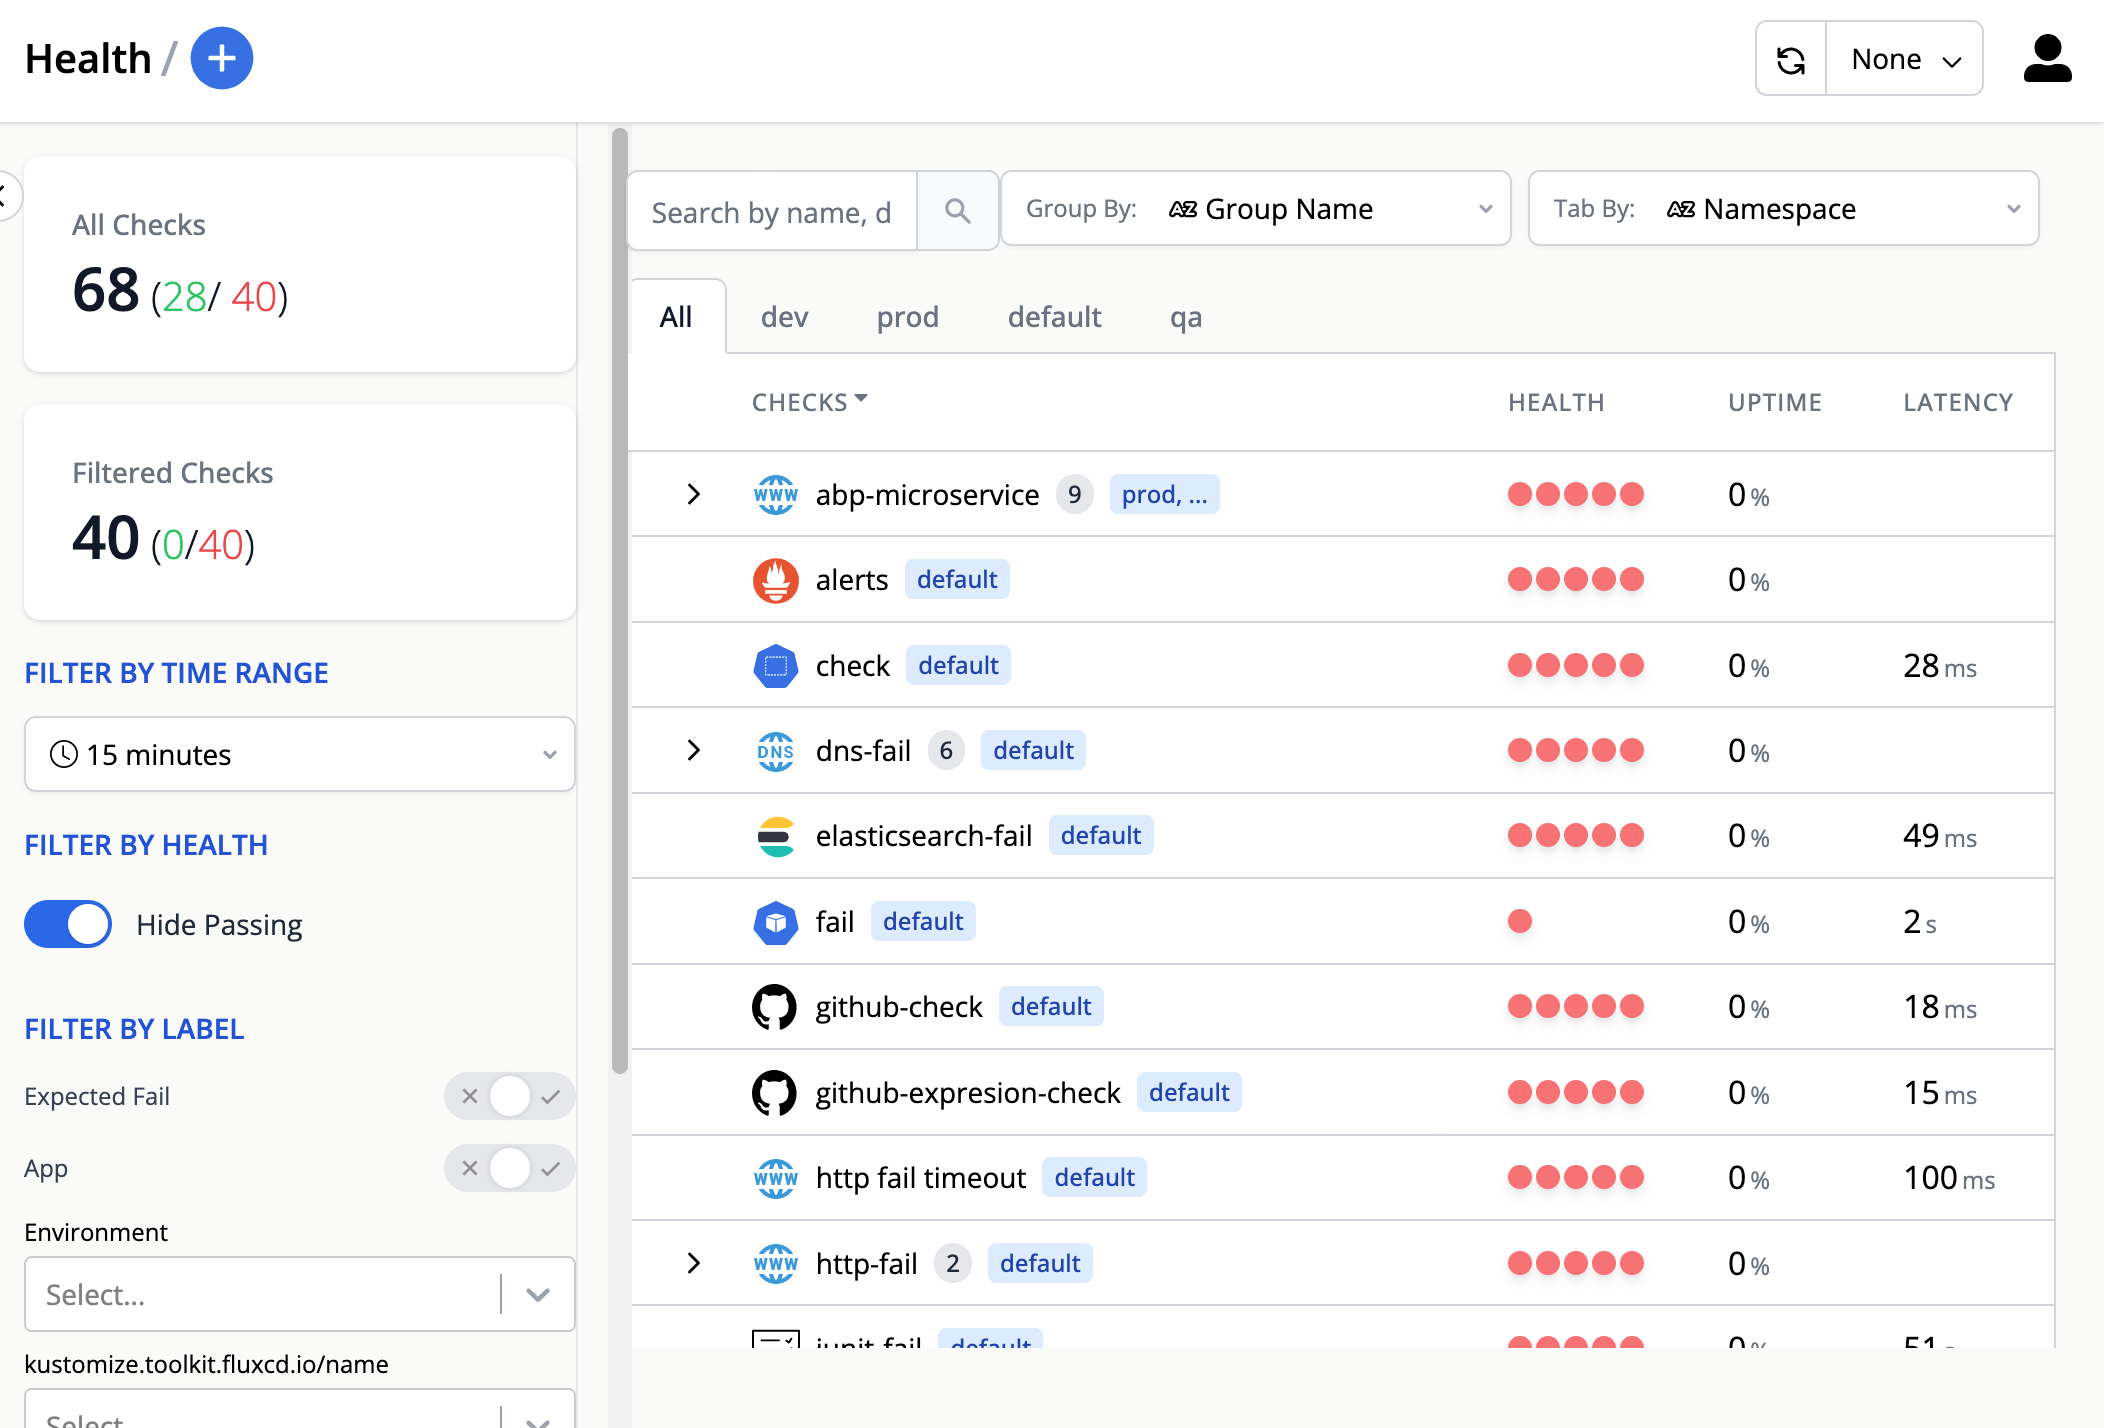Click the default label on fail check
Image resolution: width=2104 pixels, height=1428 pixels.
tap(922, 921)
